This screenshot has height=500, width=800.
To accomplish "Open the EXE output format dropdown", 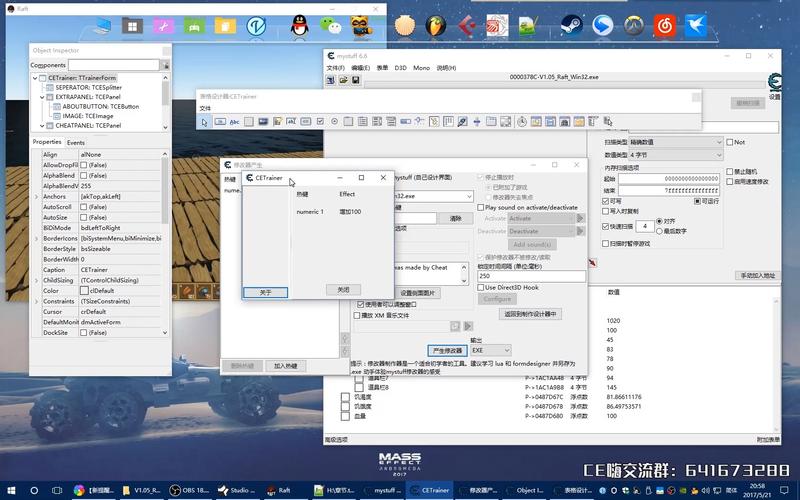I will [490, 351].
